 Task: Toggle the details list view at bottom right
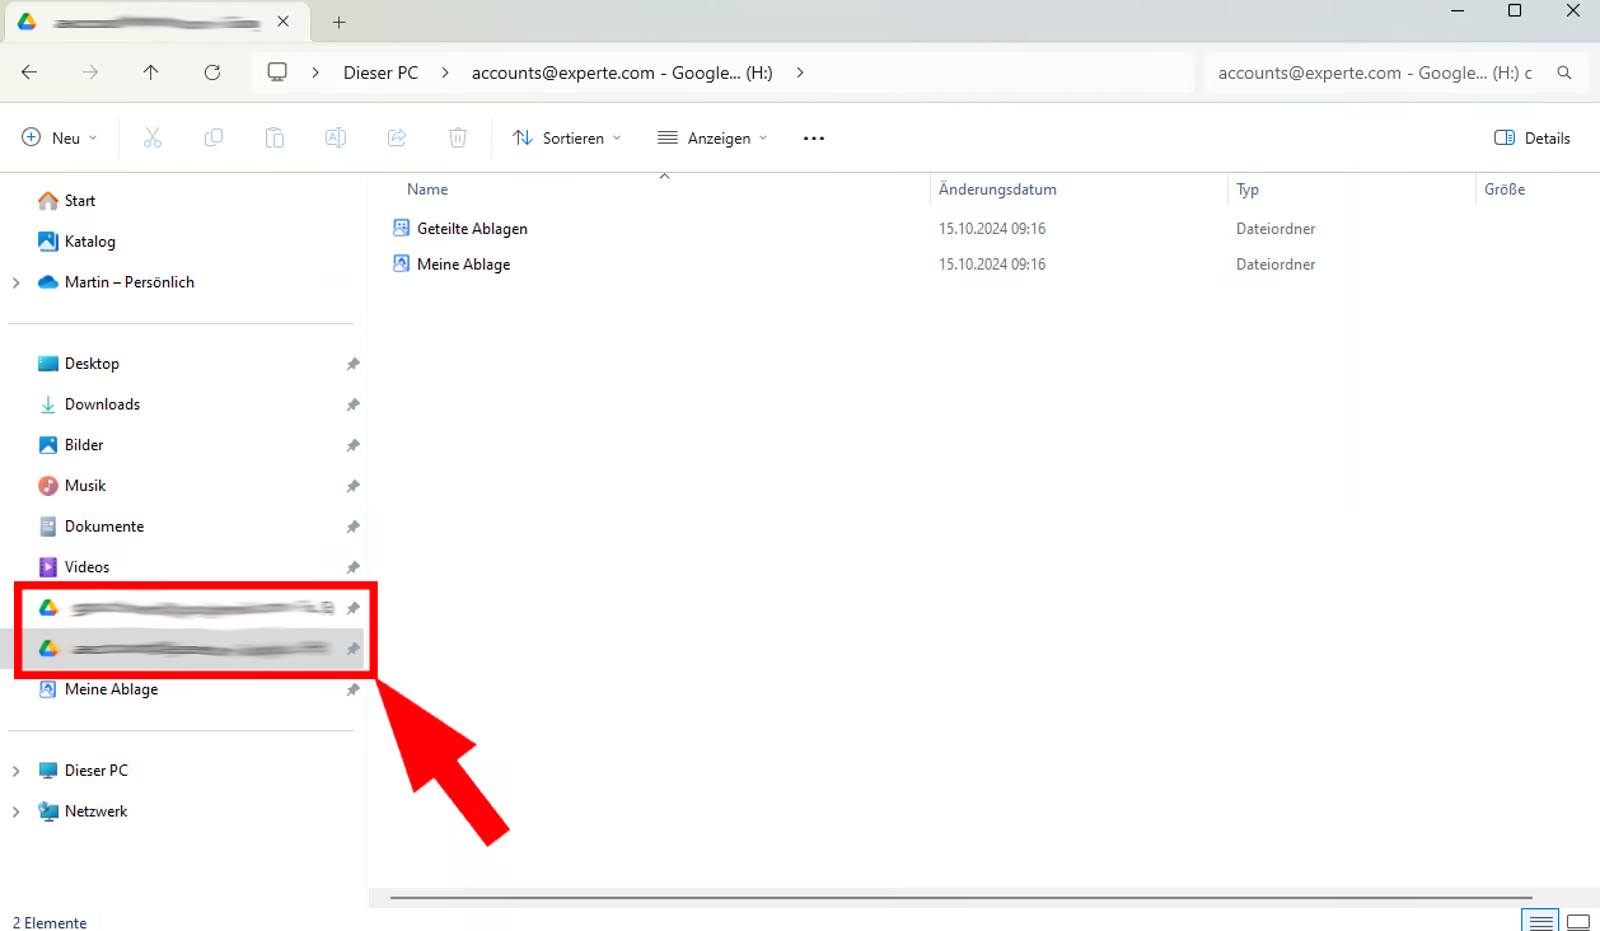click(x=1539, y=920)
